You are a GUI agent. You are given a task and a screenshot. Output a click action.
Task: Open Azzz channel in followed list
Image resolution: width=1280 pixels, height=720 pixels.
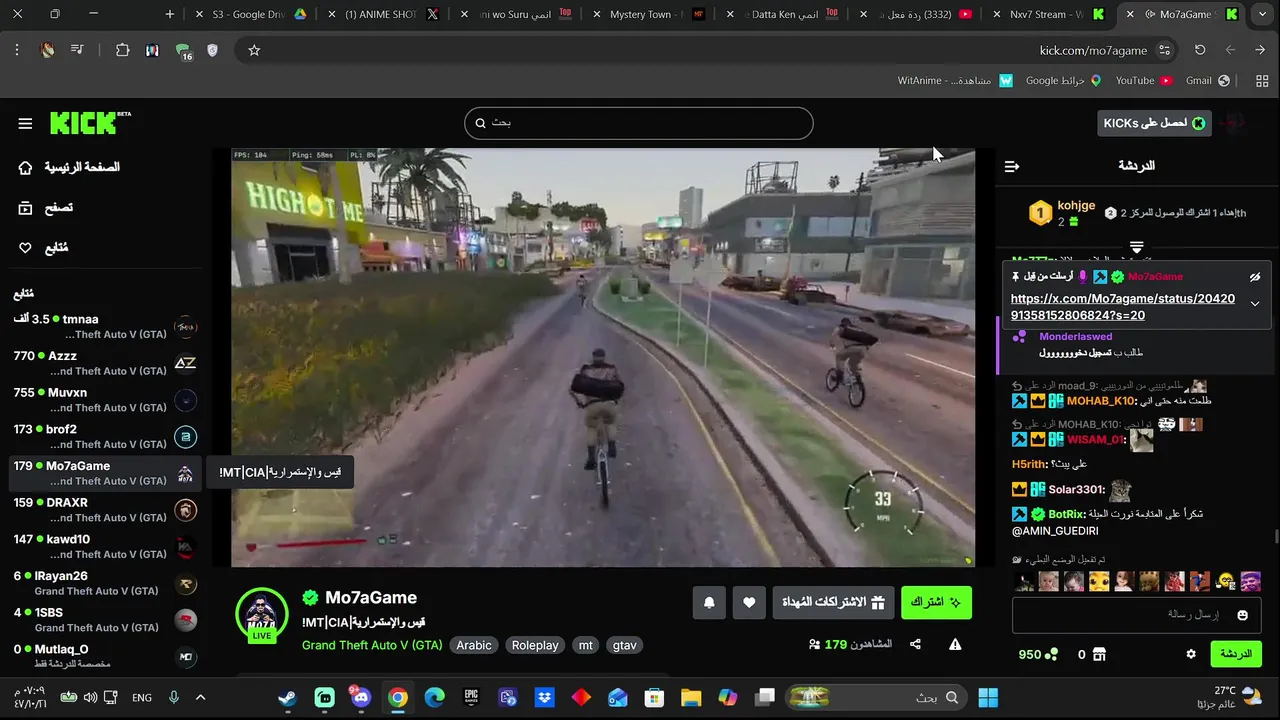105,363
